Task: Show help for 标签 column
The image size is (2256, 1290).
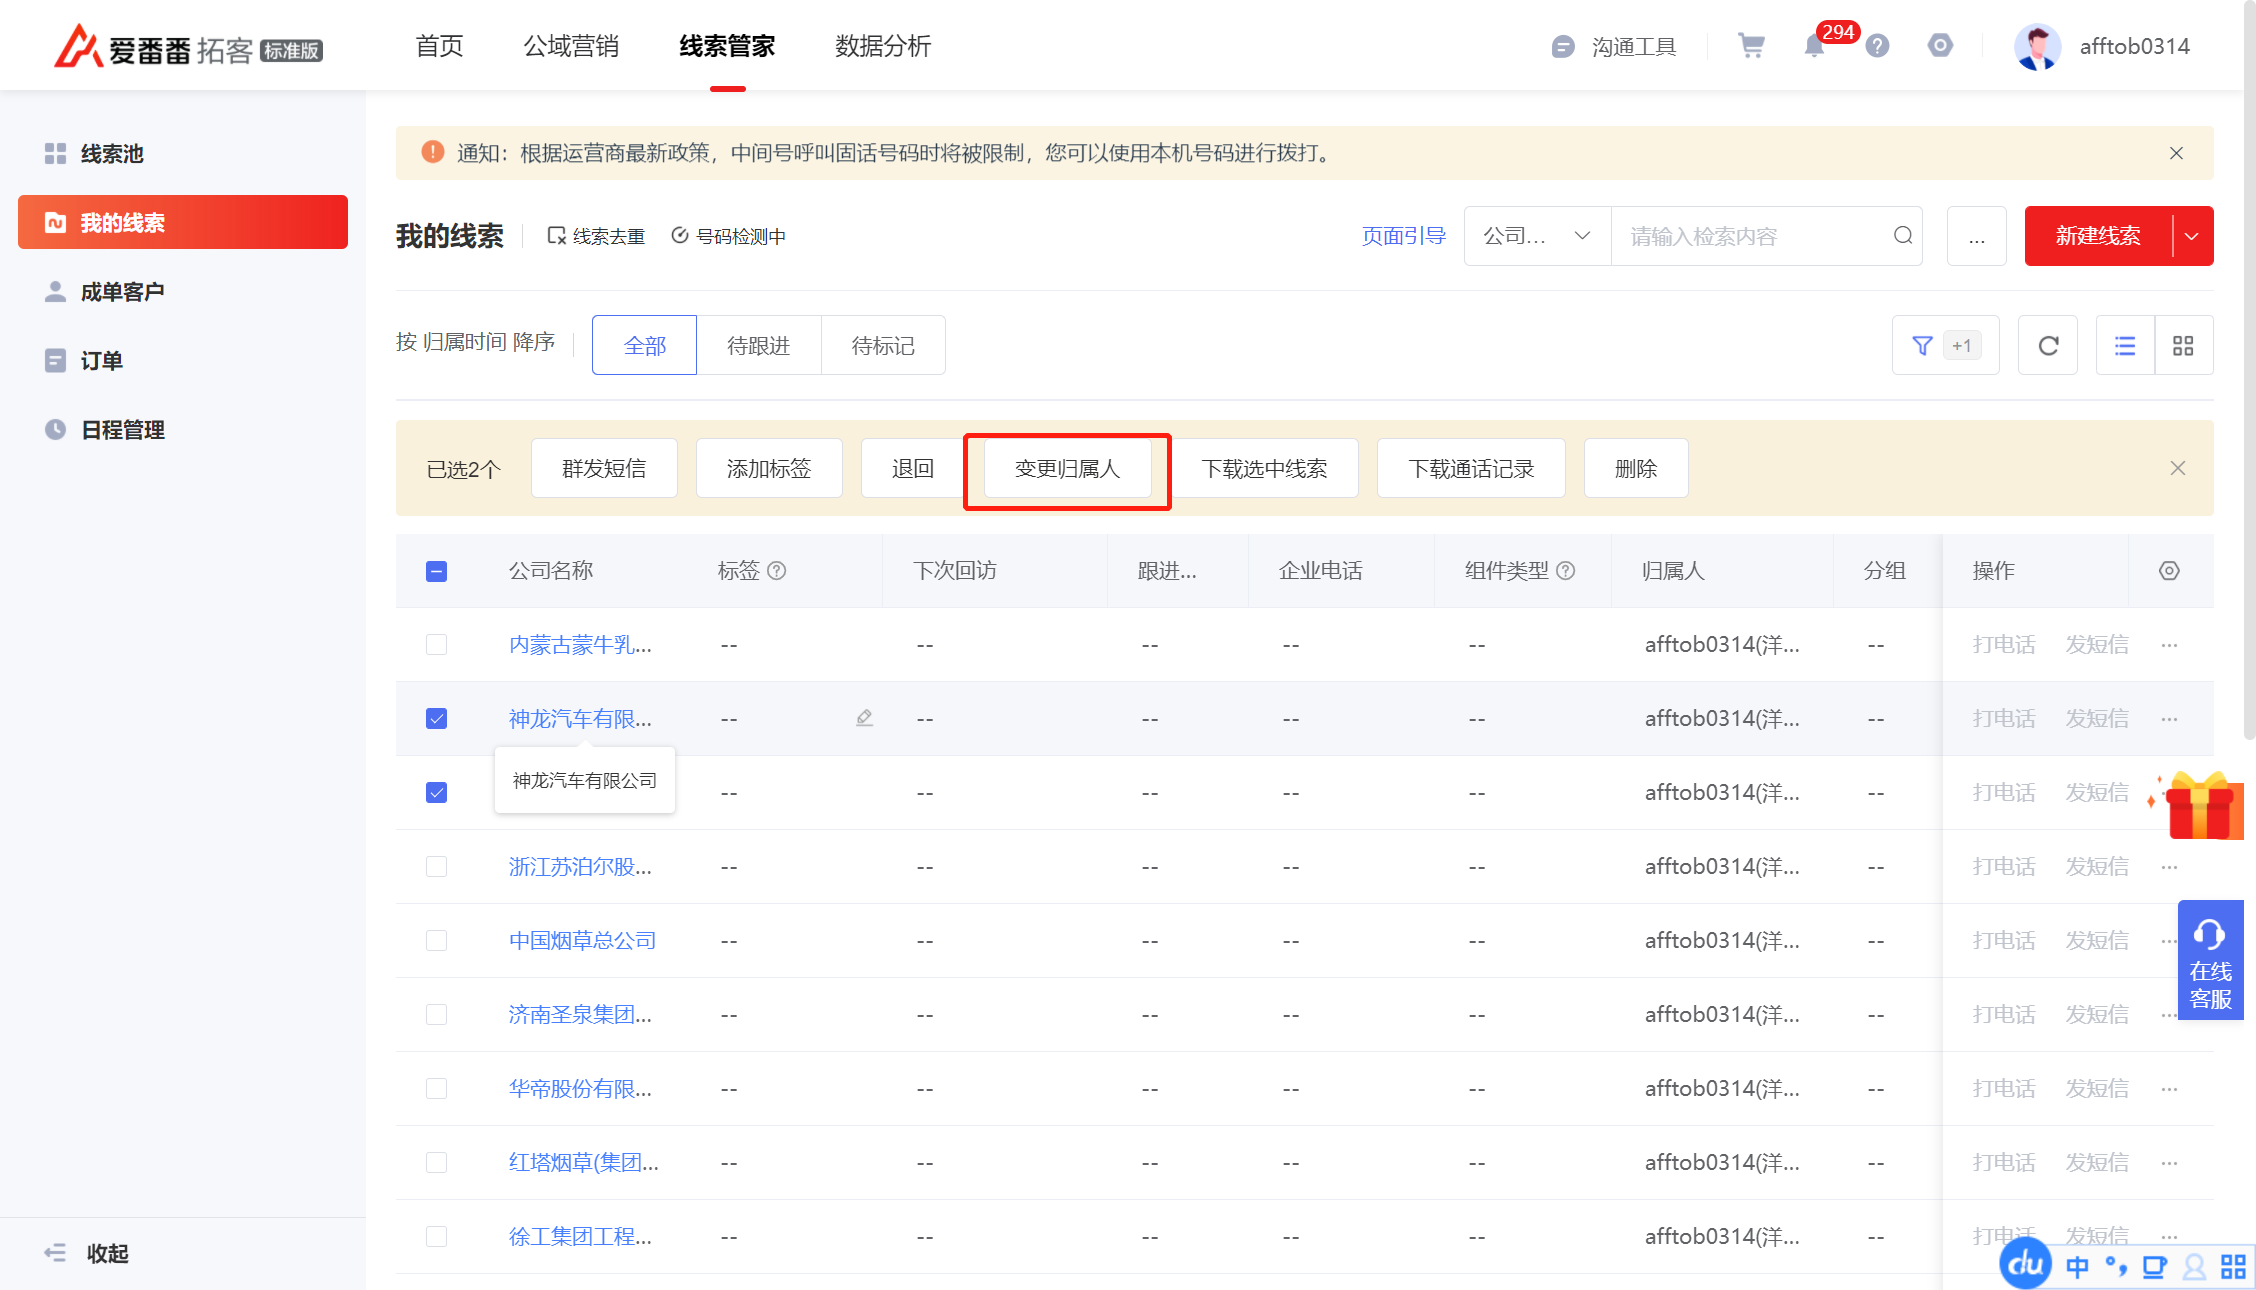Action: [x=777, y=571]
